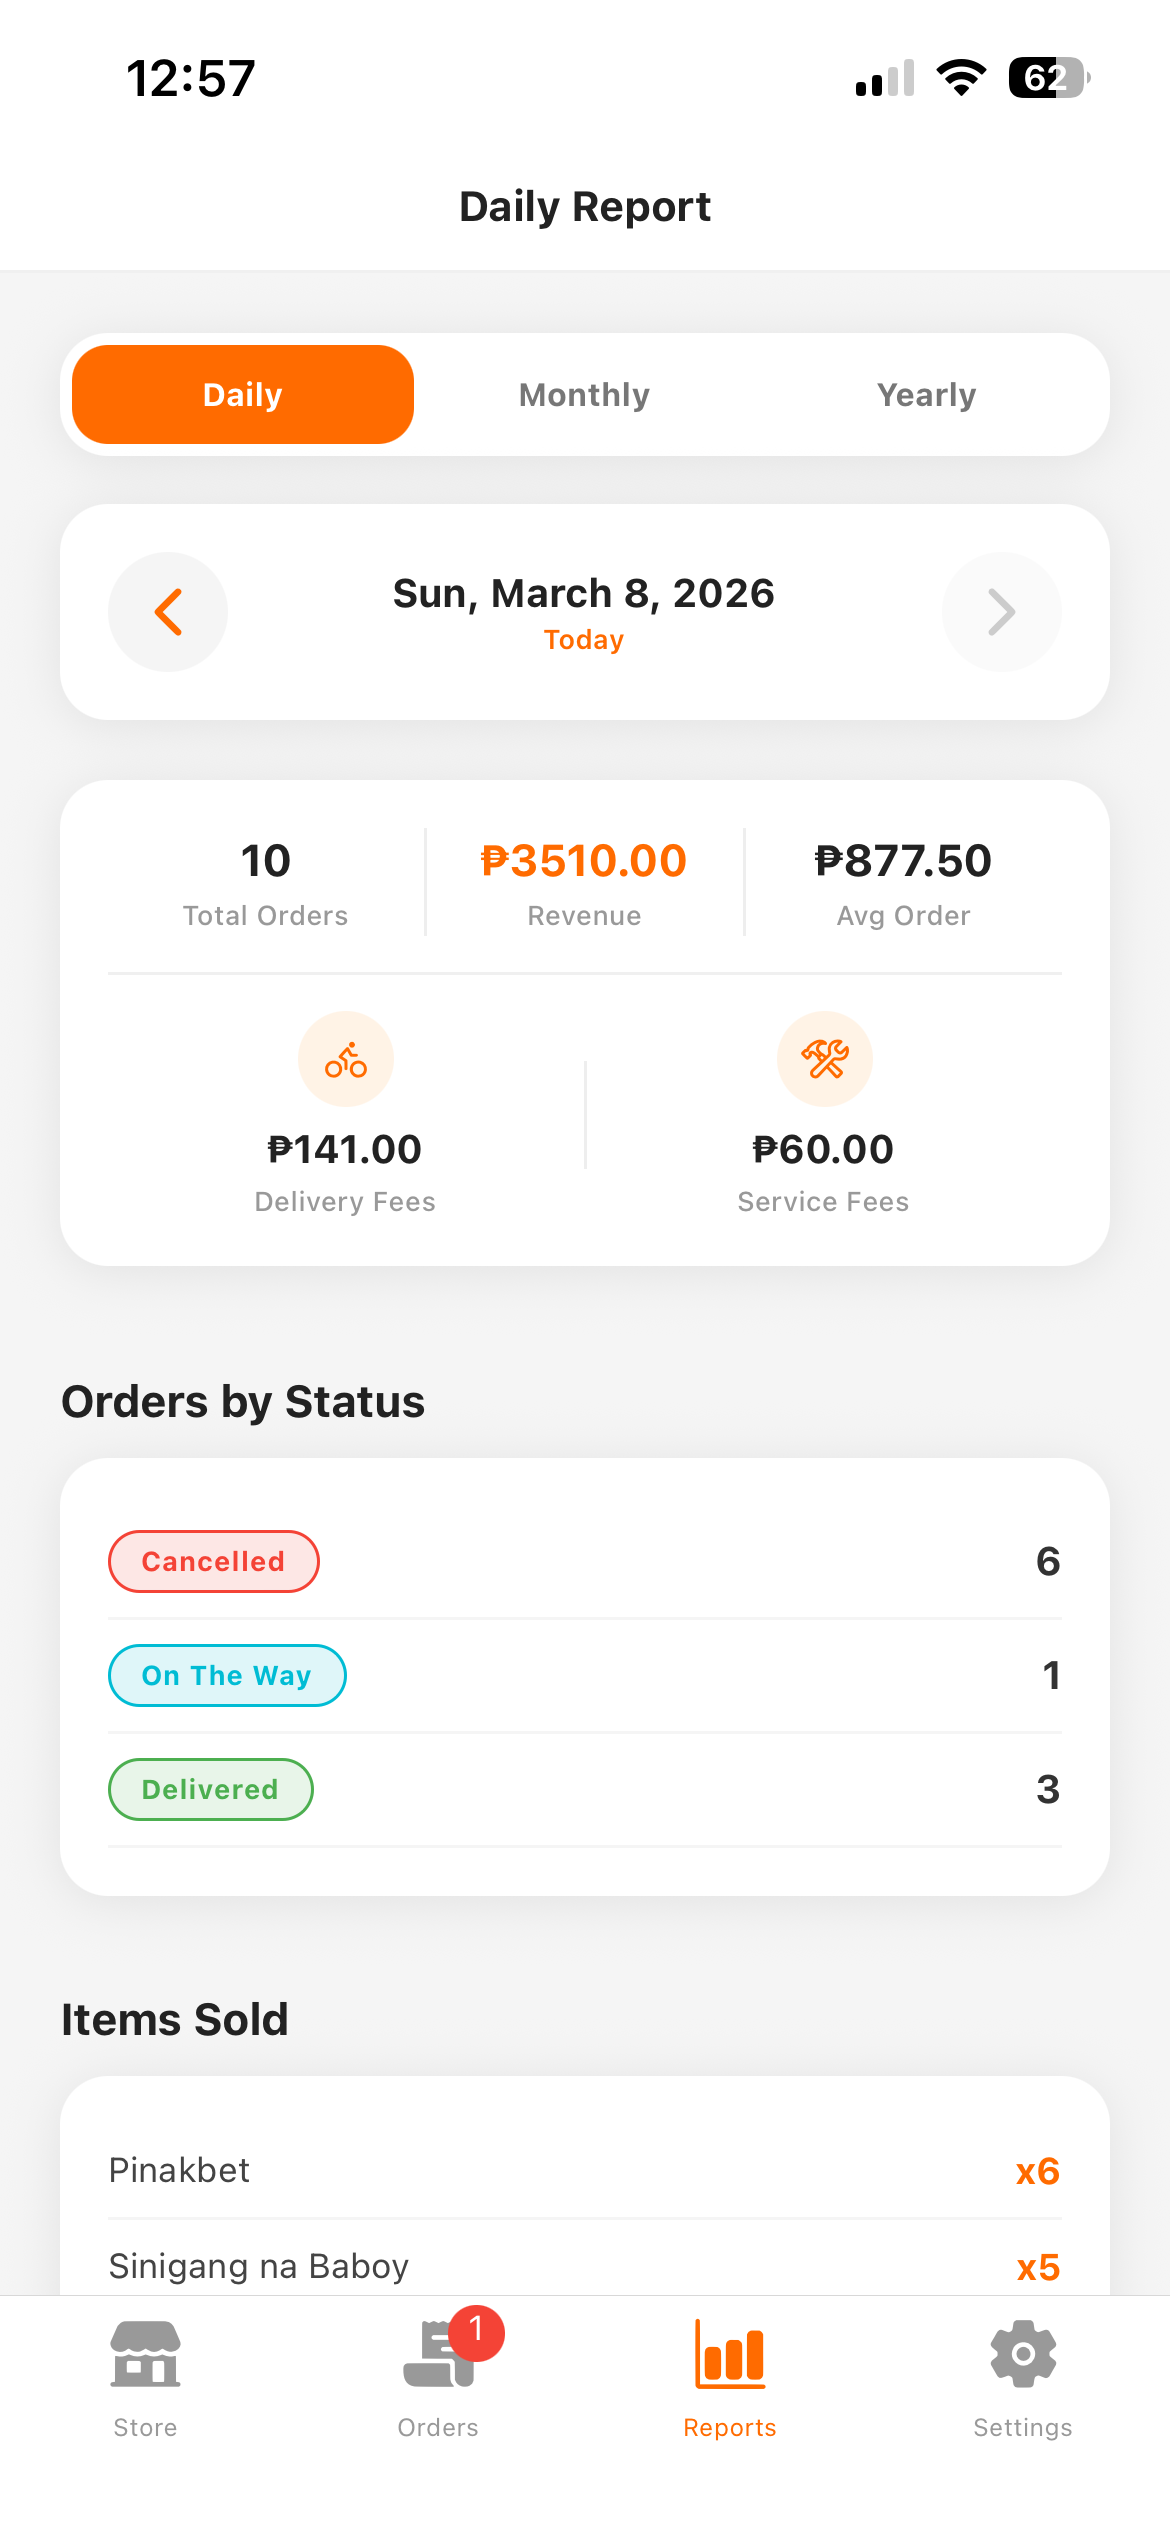Tap the battery indicator in status bar
This screenshot has width=1170, height=2532.
point(1048,78)
